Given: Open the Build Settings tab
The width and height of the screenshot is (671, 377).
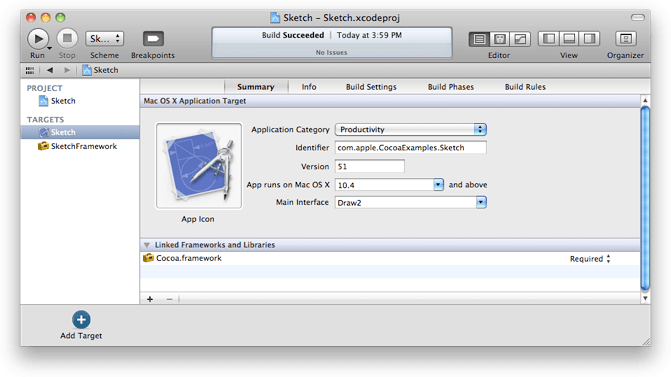Looking at the screenshot, I should (371, 87).
